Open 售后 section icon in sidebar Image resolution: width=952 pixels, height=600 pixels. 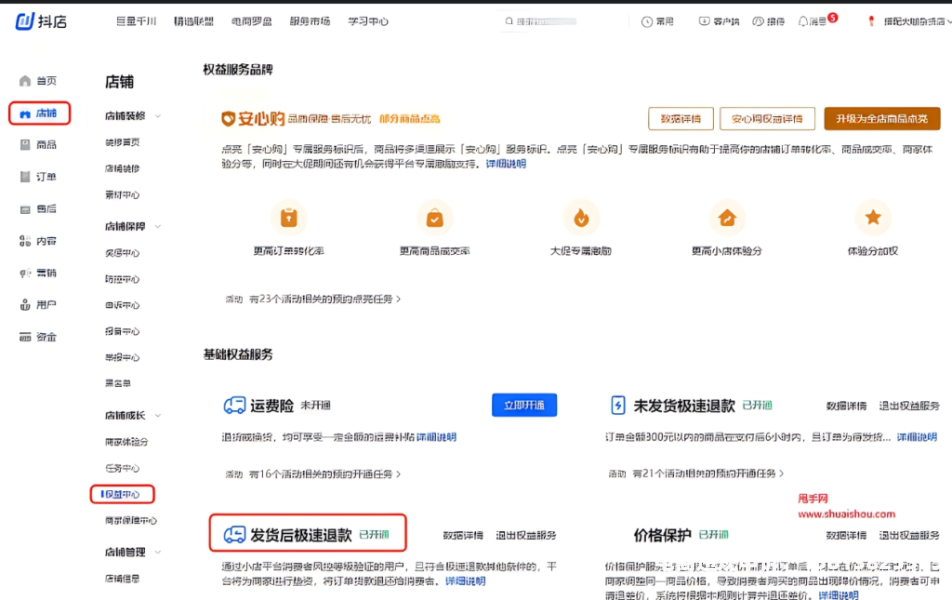pyautogui.click(x=26, y=209)
